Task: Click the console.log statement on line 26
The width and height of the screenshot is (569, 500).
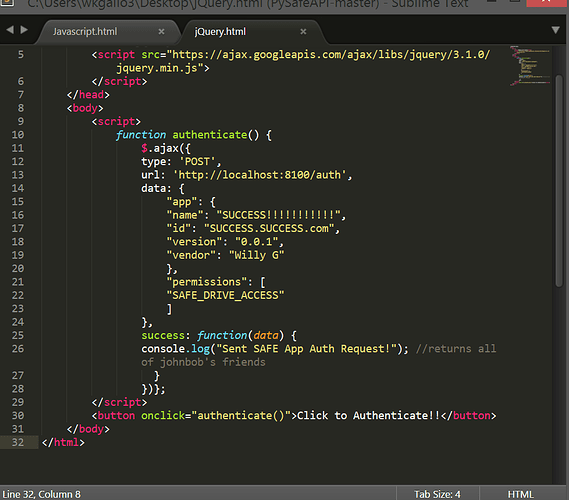Action: (x=274, y=349)
